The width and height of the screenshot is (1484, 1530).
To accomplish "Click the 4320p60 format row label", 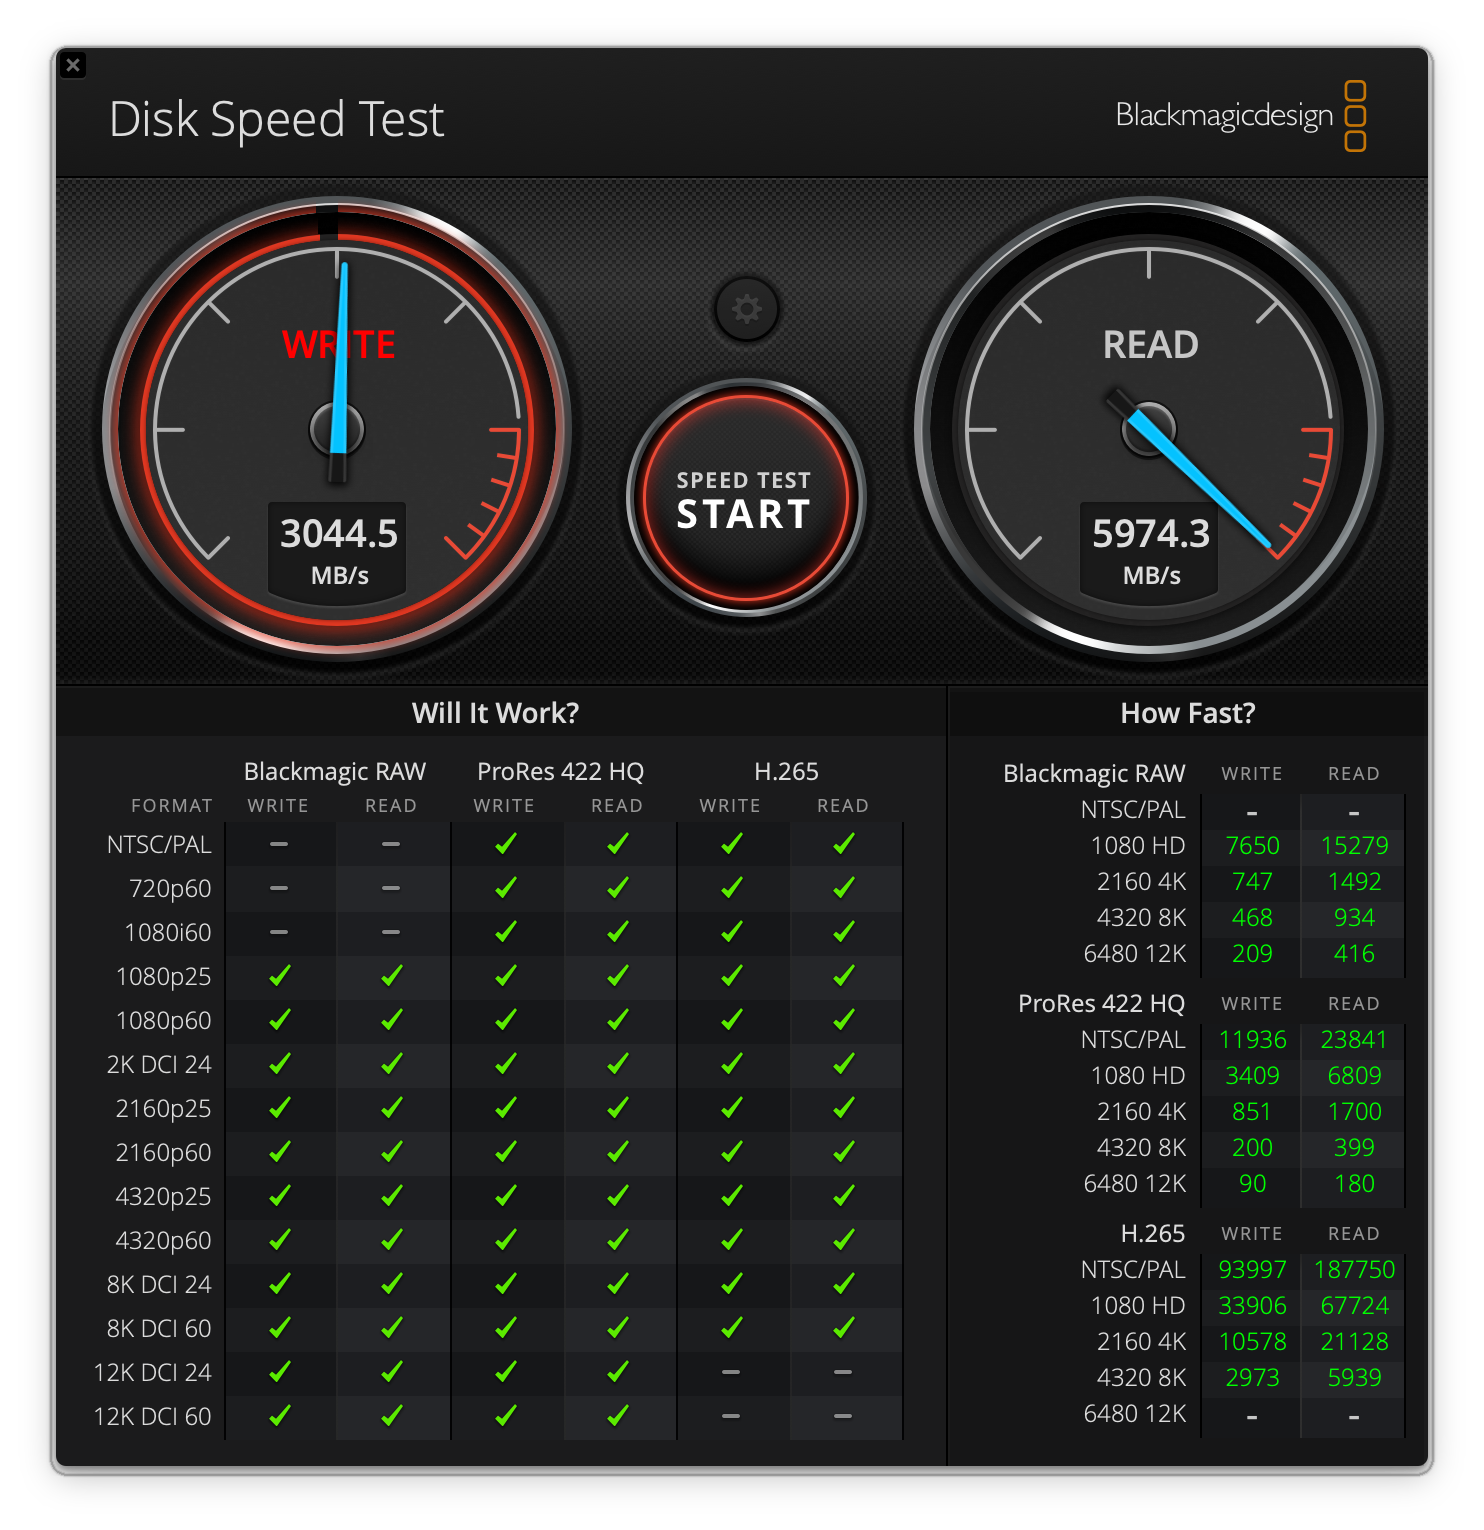I will click(x=164, y=1241).
